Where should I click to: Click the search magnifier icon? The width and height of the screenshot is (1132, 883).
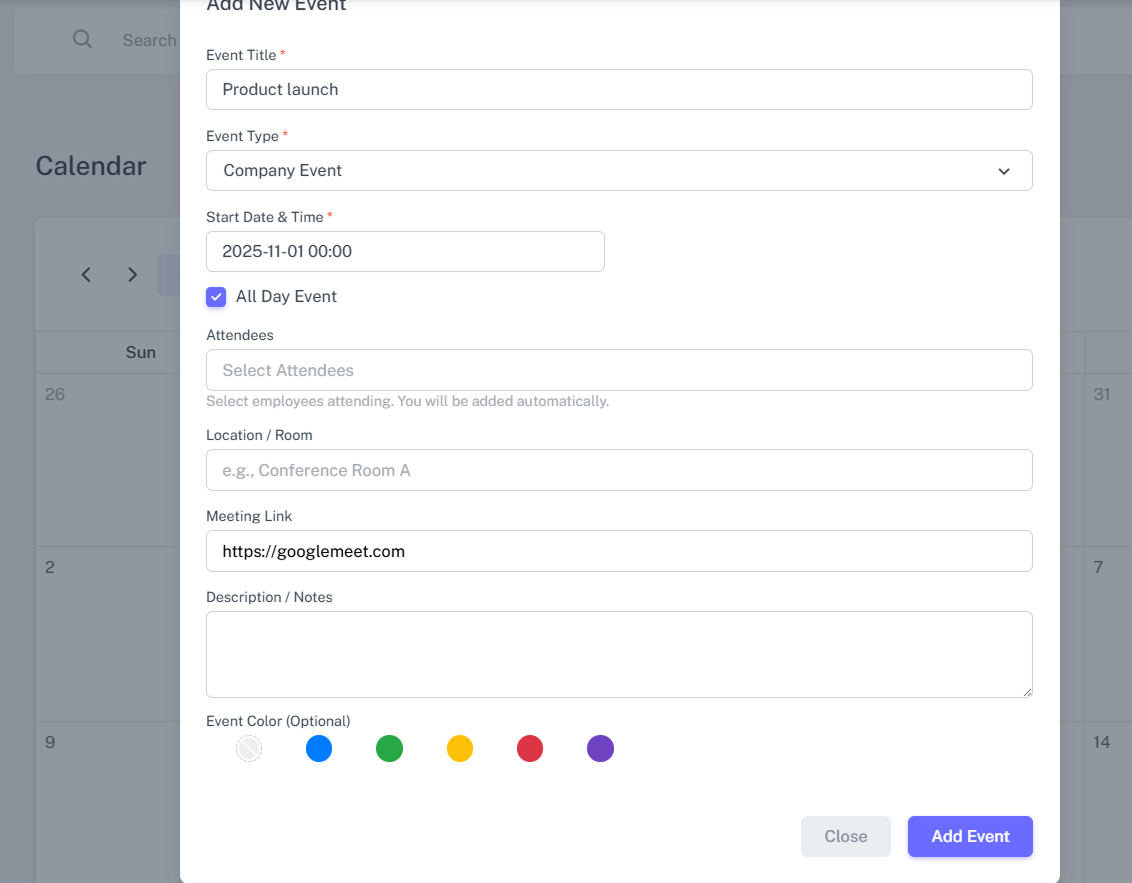coord(82,39)
